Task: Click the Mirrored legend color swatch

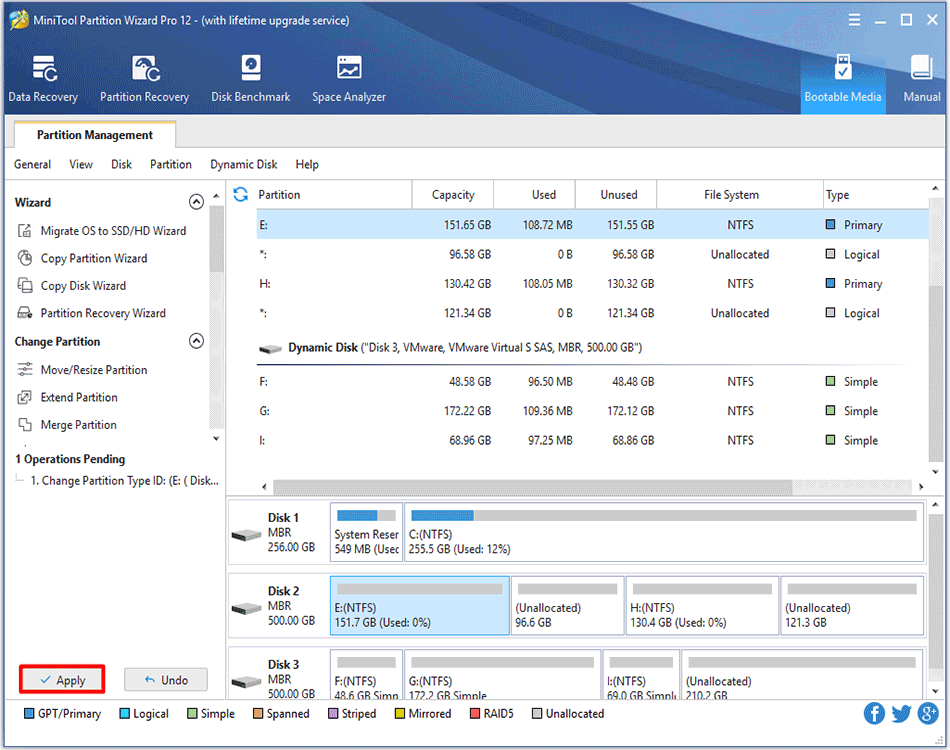Action: tap(399, 714)
